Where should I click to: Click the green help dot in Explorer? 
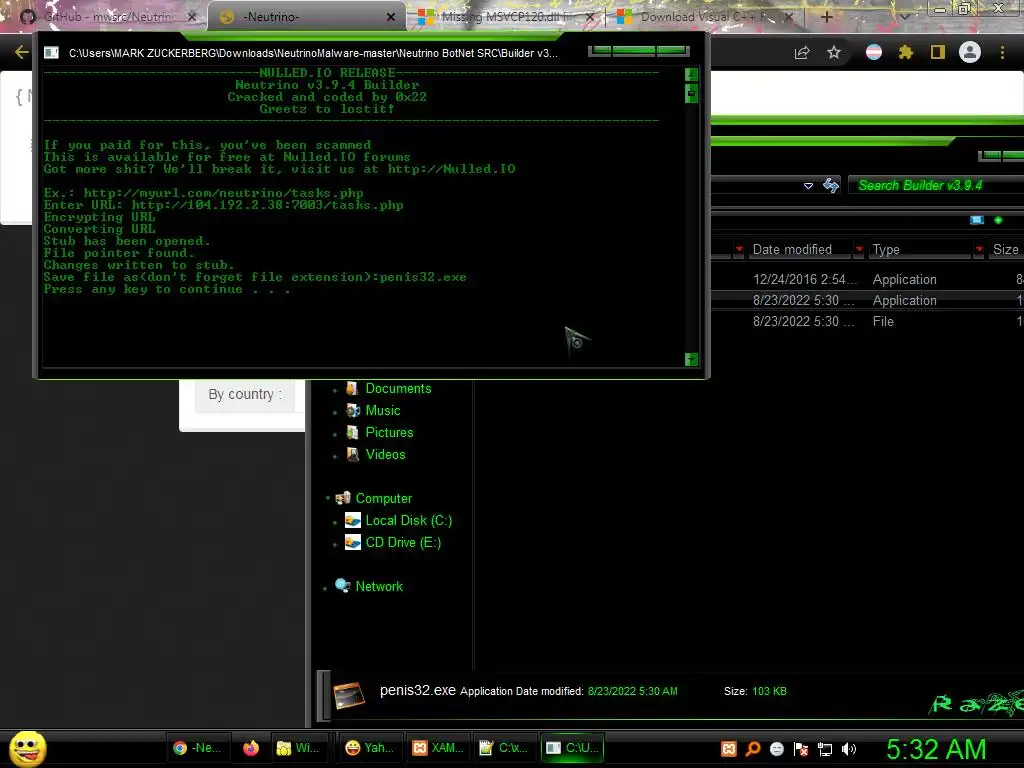click(998, 220)
